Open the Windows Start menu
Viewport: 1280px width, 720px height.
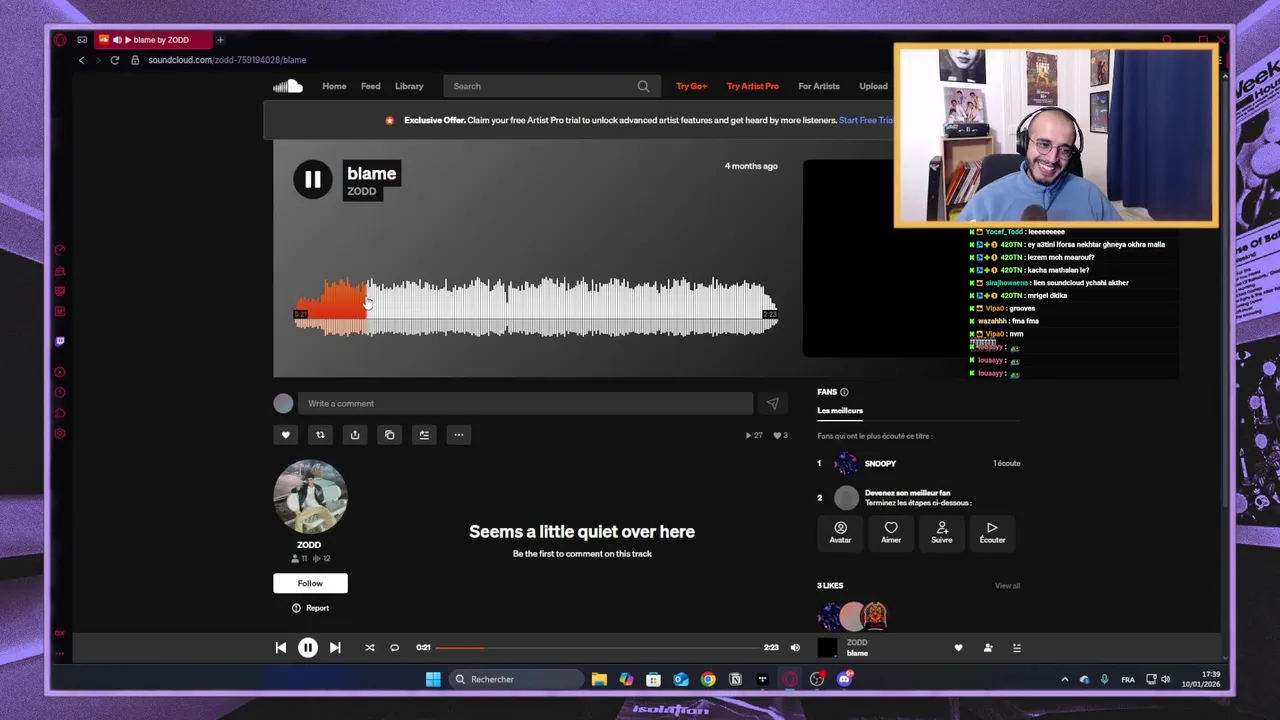coord(433,680)
